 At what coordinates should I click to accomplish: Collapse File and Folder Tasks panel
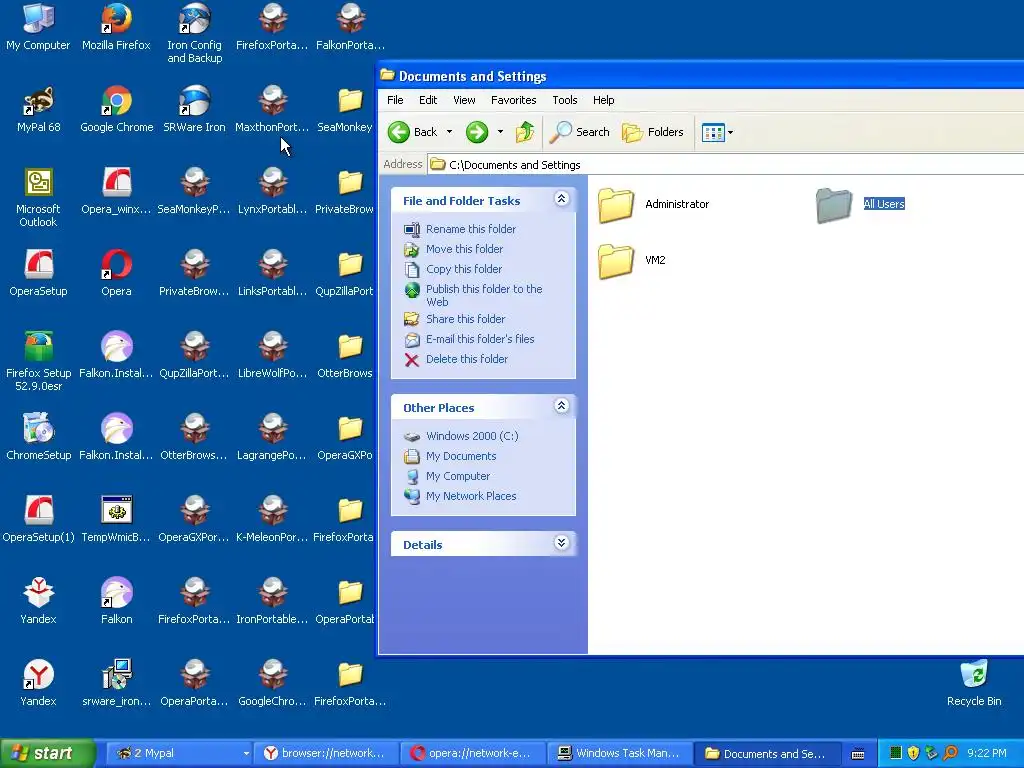click(x=561, y=199)
